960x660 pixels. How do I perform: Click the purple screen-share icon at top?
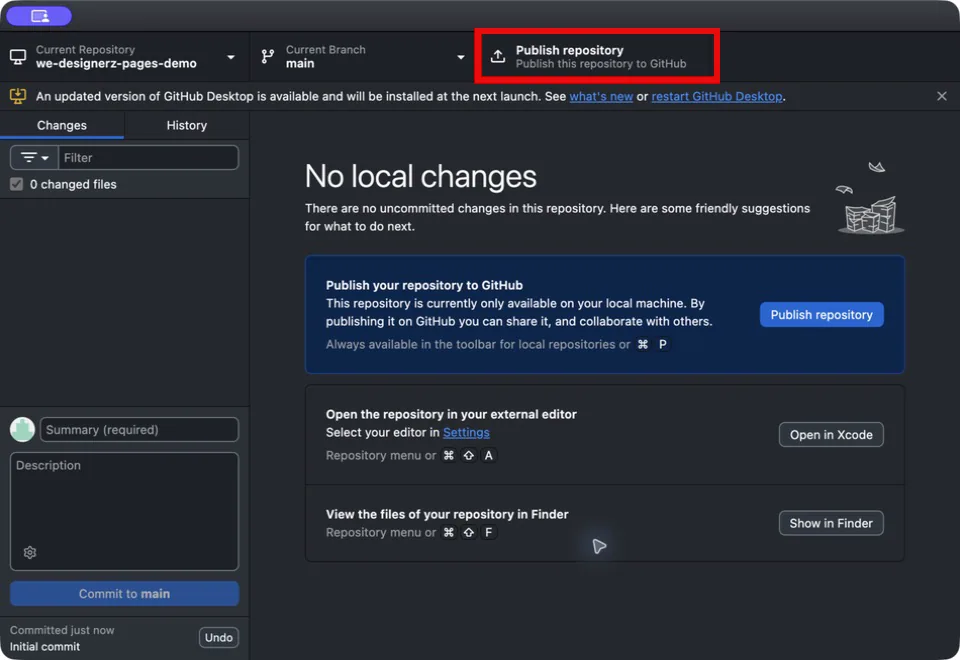pyautogui.click(x=39, y=16)
